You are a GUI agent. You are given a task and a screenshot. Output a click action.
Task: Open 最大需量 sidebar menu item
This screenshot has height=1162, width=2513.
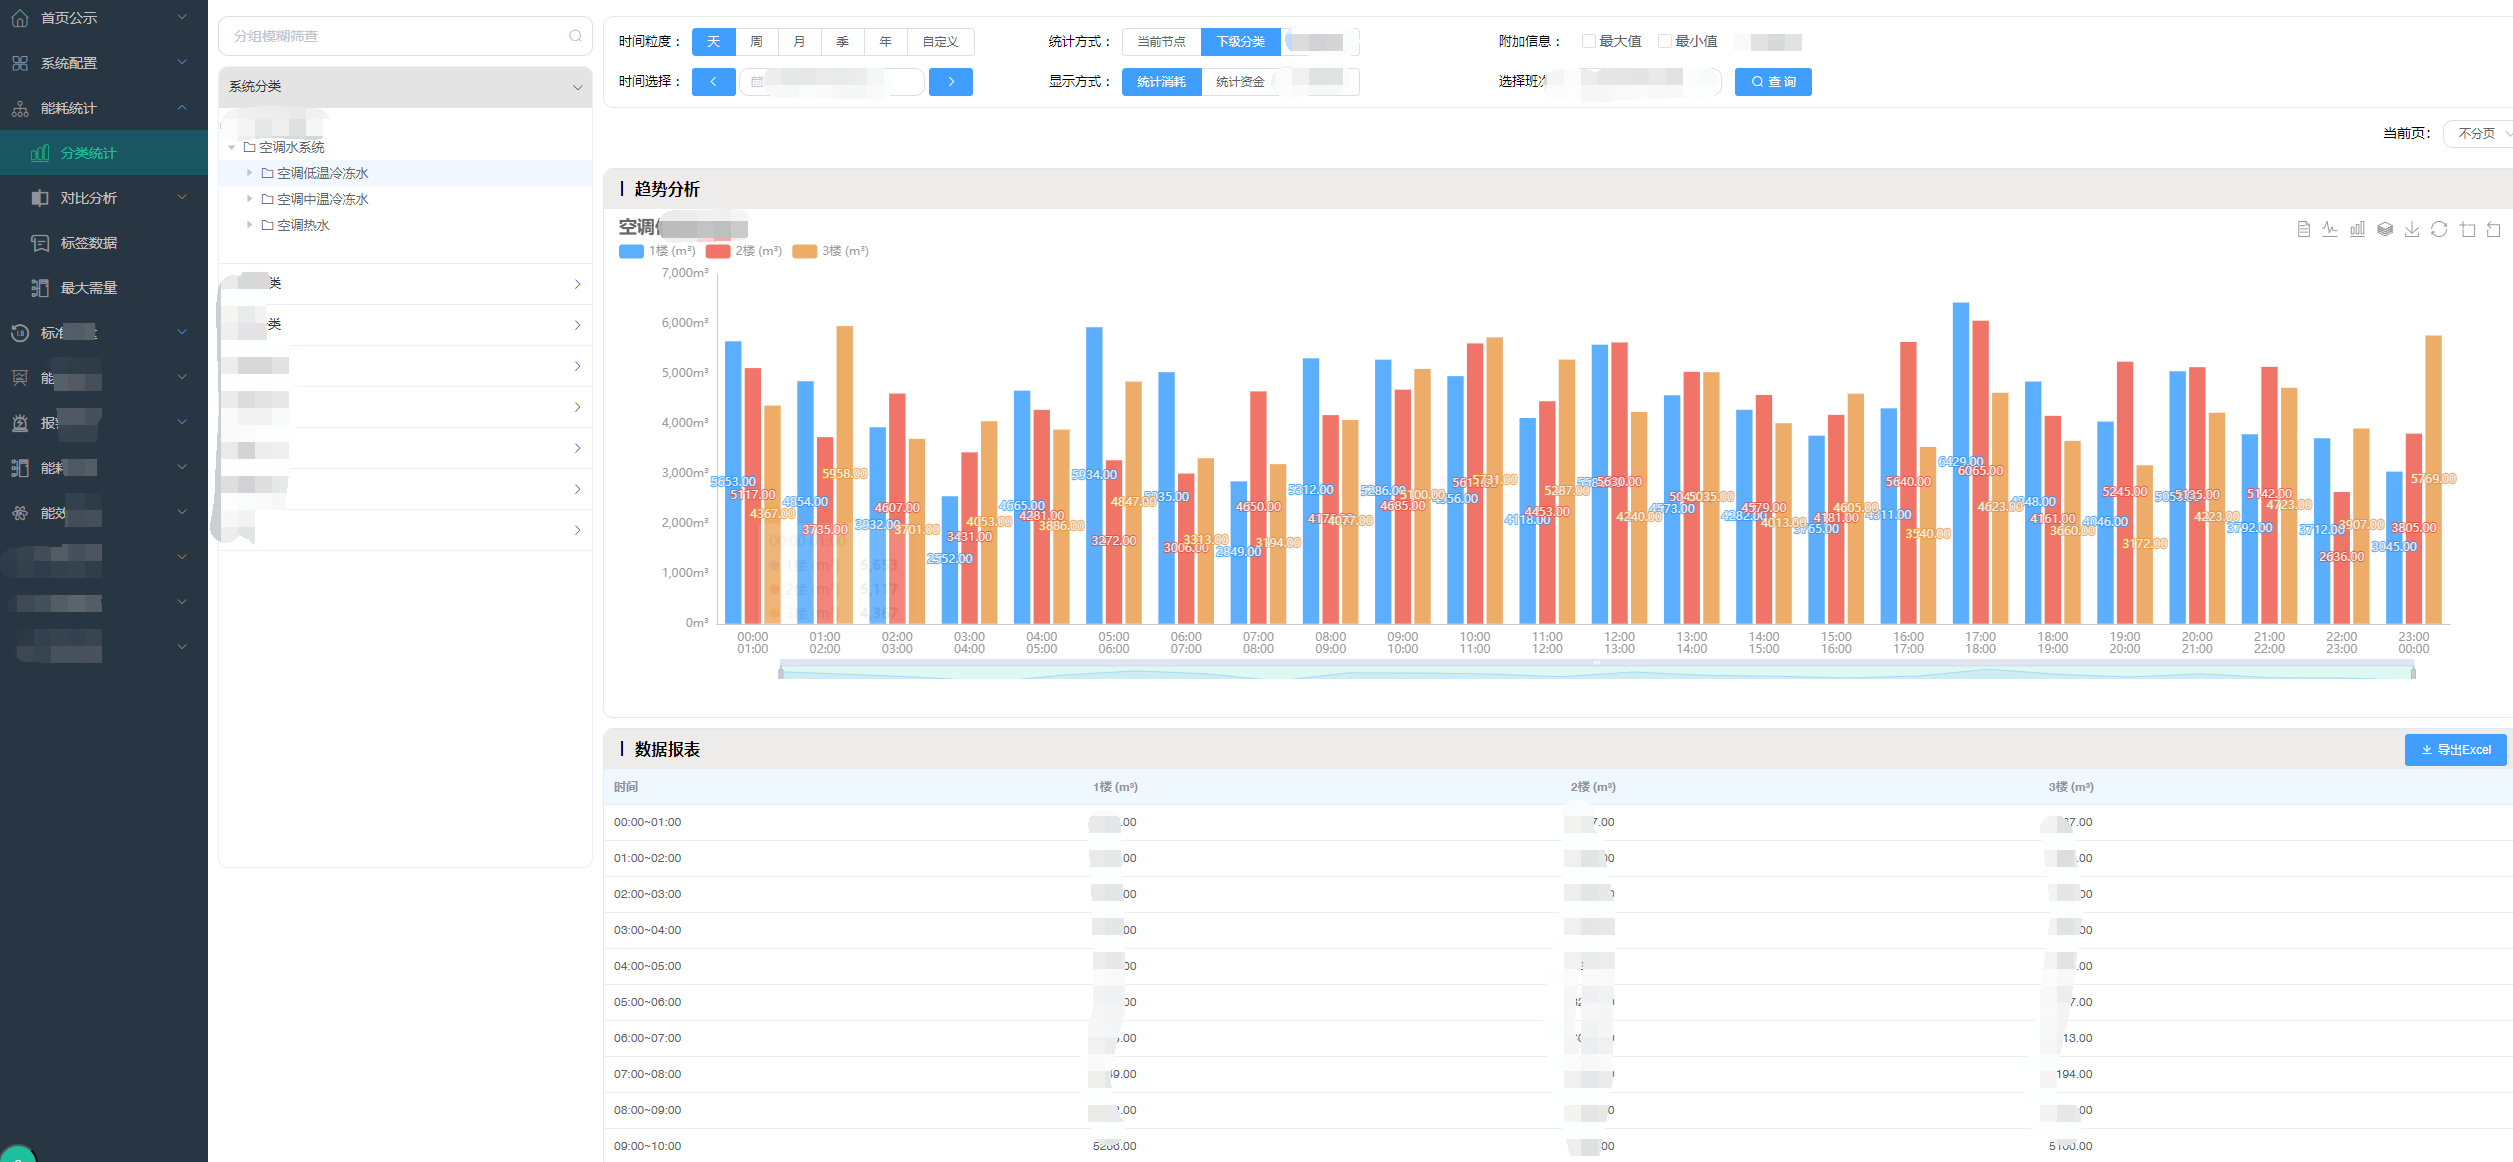104,288
